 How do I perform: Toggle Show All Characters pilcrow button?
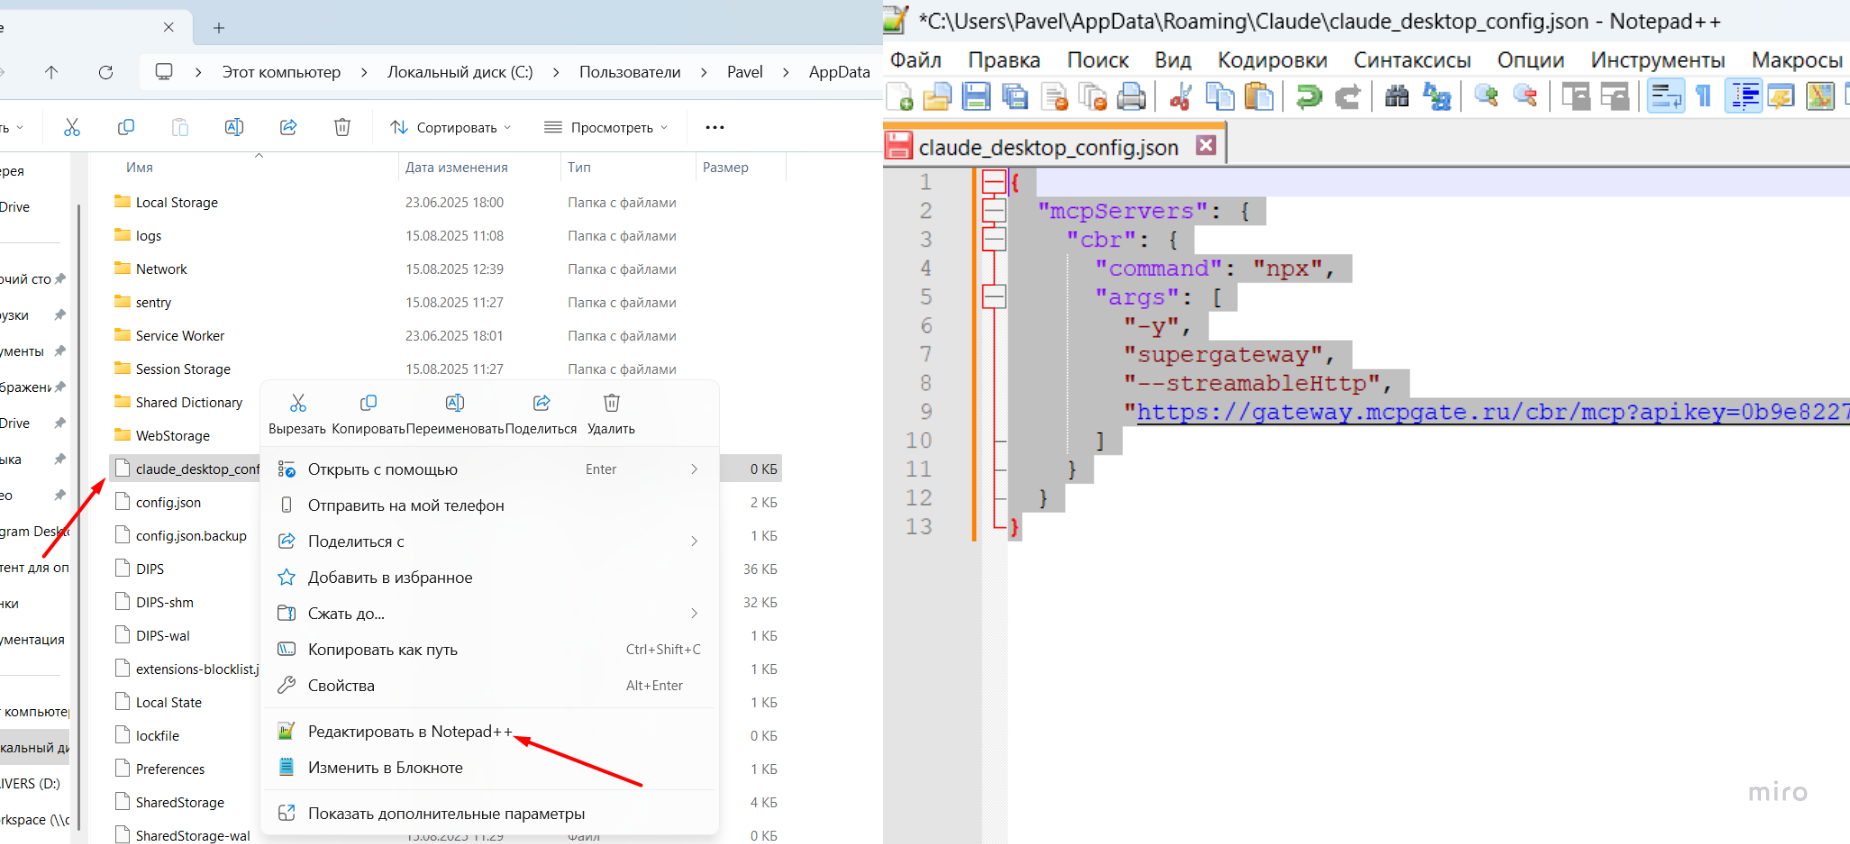1704,97
